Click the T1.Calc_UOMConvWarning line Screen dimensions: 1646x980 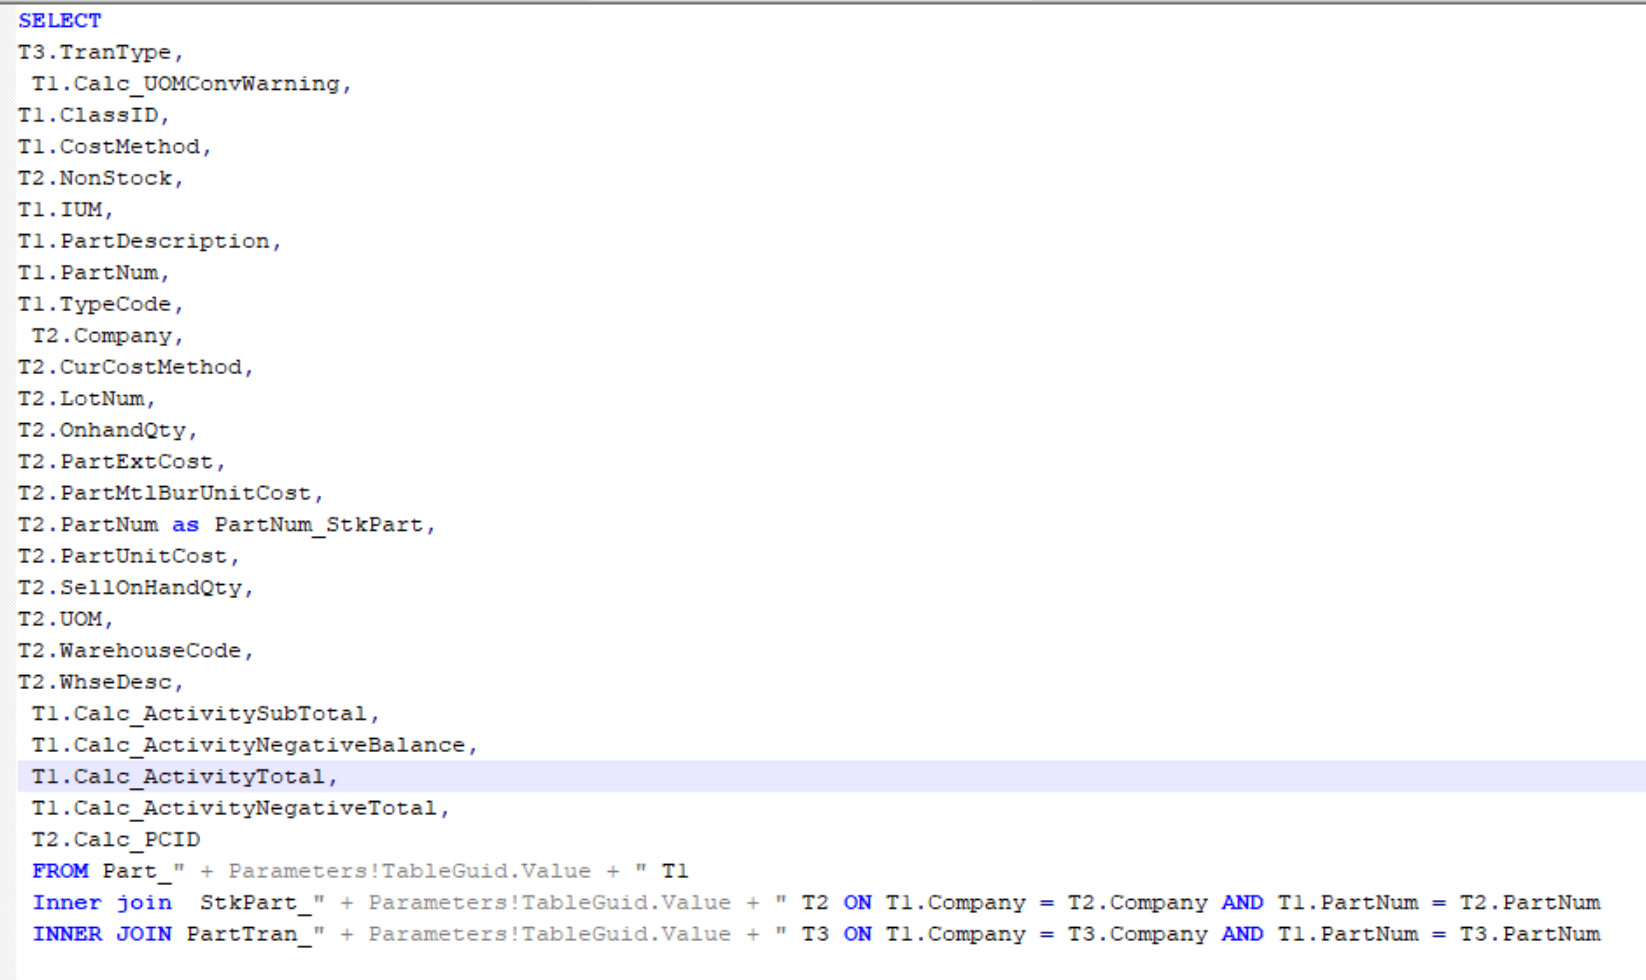pyautogui.click(x=191, y=84)
